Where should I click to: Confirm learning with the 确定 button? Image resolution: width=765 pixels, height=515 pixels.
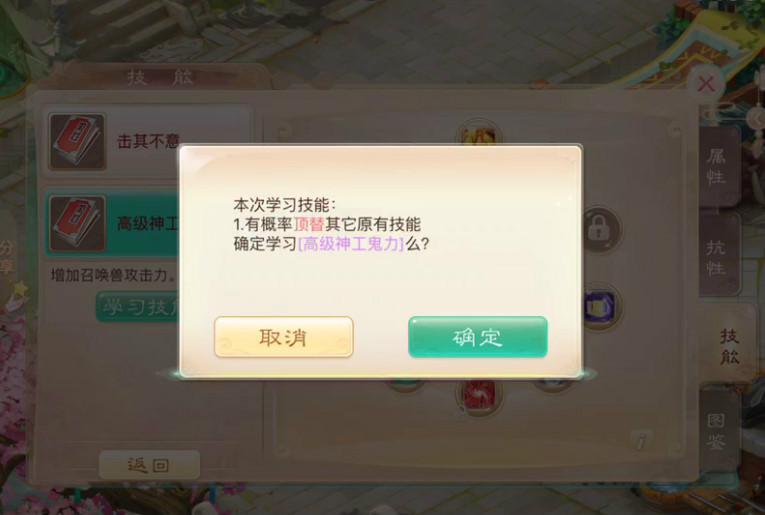coord(478,337)
